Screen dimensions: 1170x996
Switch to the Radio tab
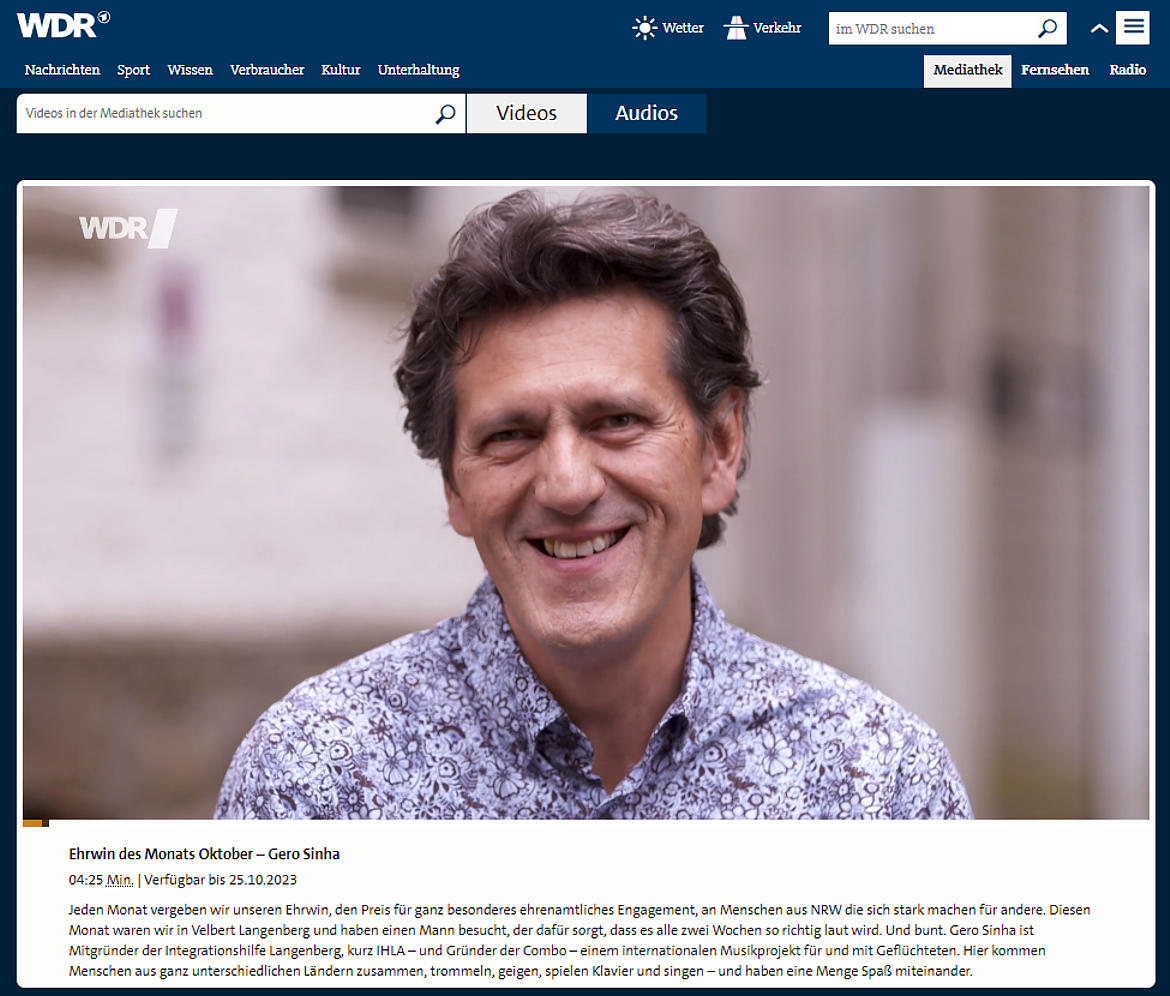click(1127, 69)
